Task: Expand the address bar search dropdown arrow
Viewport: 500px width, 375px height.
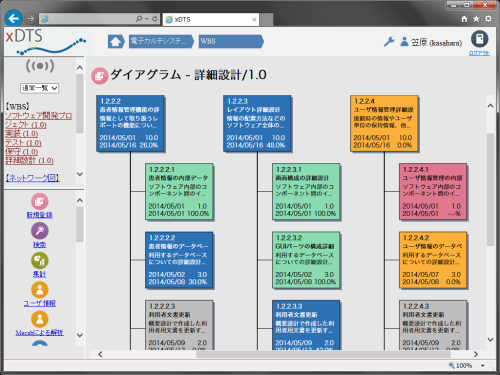Action: click(146, 19)
